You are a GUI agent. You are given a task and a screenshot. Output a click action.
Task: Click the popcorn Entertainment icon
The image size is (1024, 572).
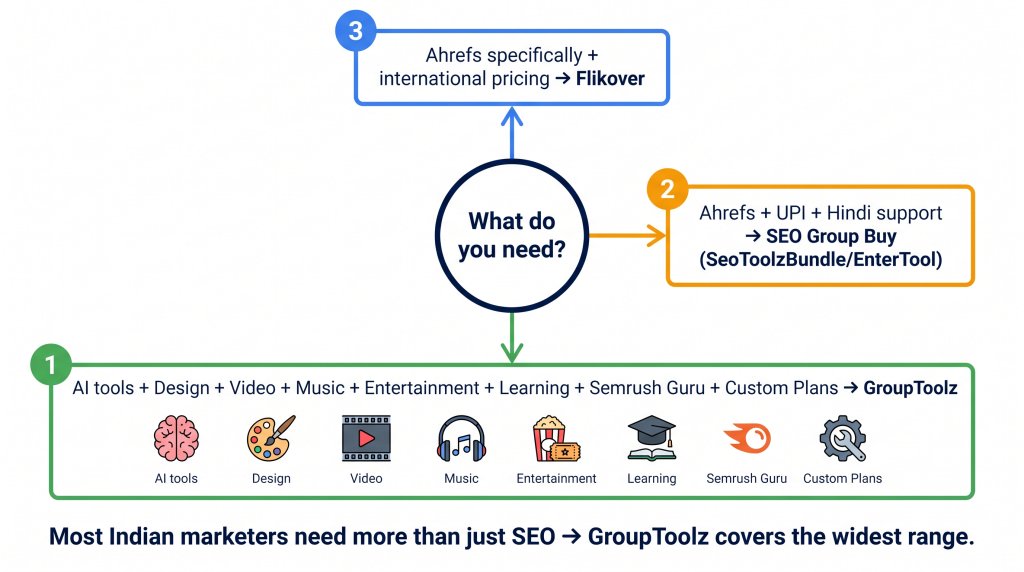(x=556, y=439)
